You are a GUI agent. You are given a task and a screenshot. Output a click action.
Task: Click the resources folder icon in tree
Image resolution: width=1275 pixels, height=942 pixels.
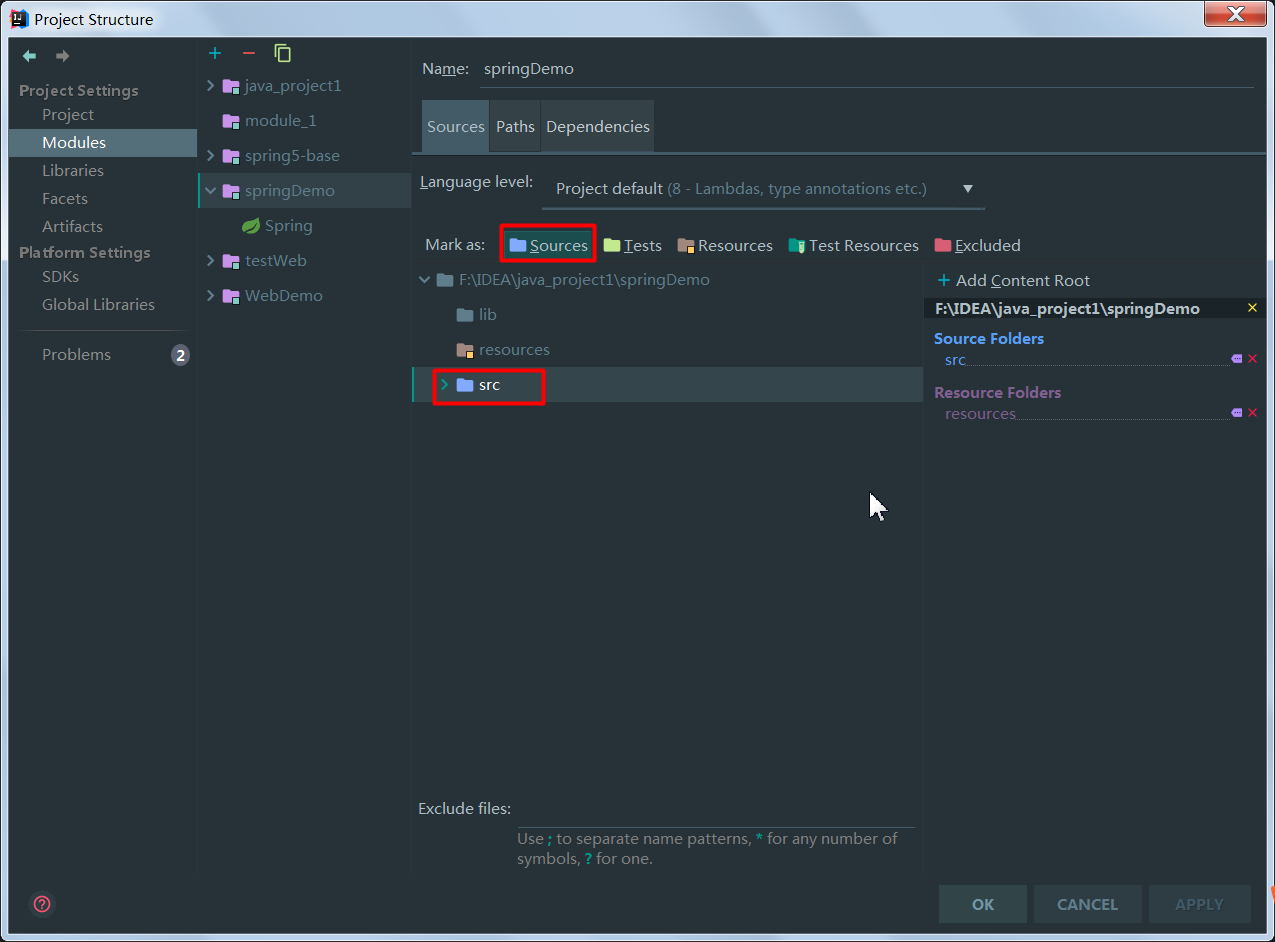click(465, 350)
